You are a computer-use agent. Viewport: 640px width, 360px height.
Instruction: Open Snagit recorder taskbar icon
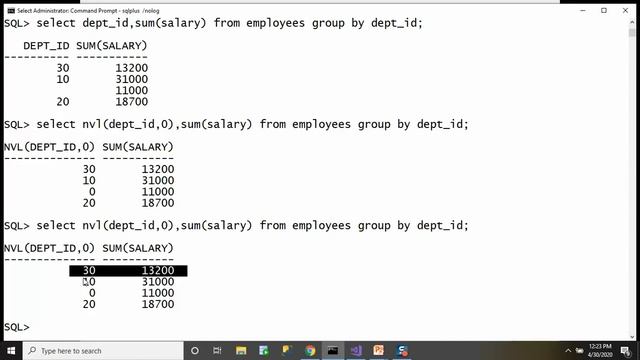point(402,351)
